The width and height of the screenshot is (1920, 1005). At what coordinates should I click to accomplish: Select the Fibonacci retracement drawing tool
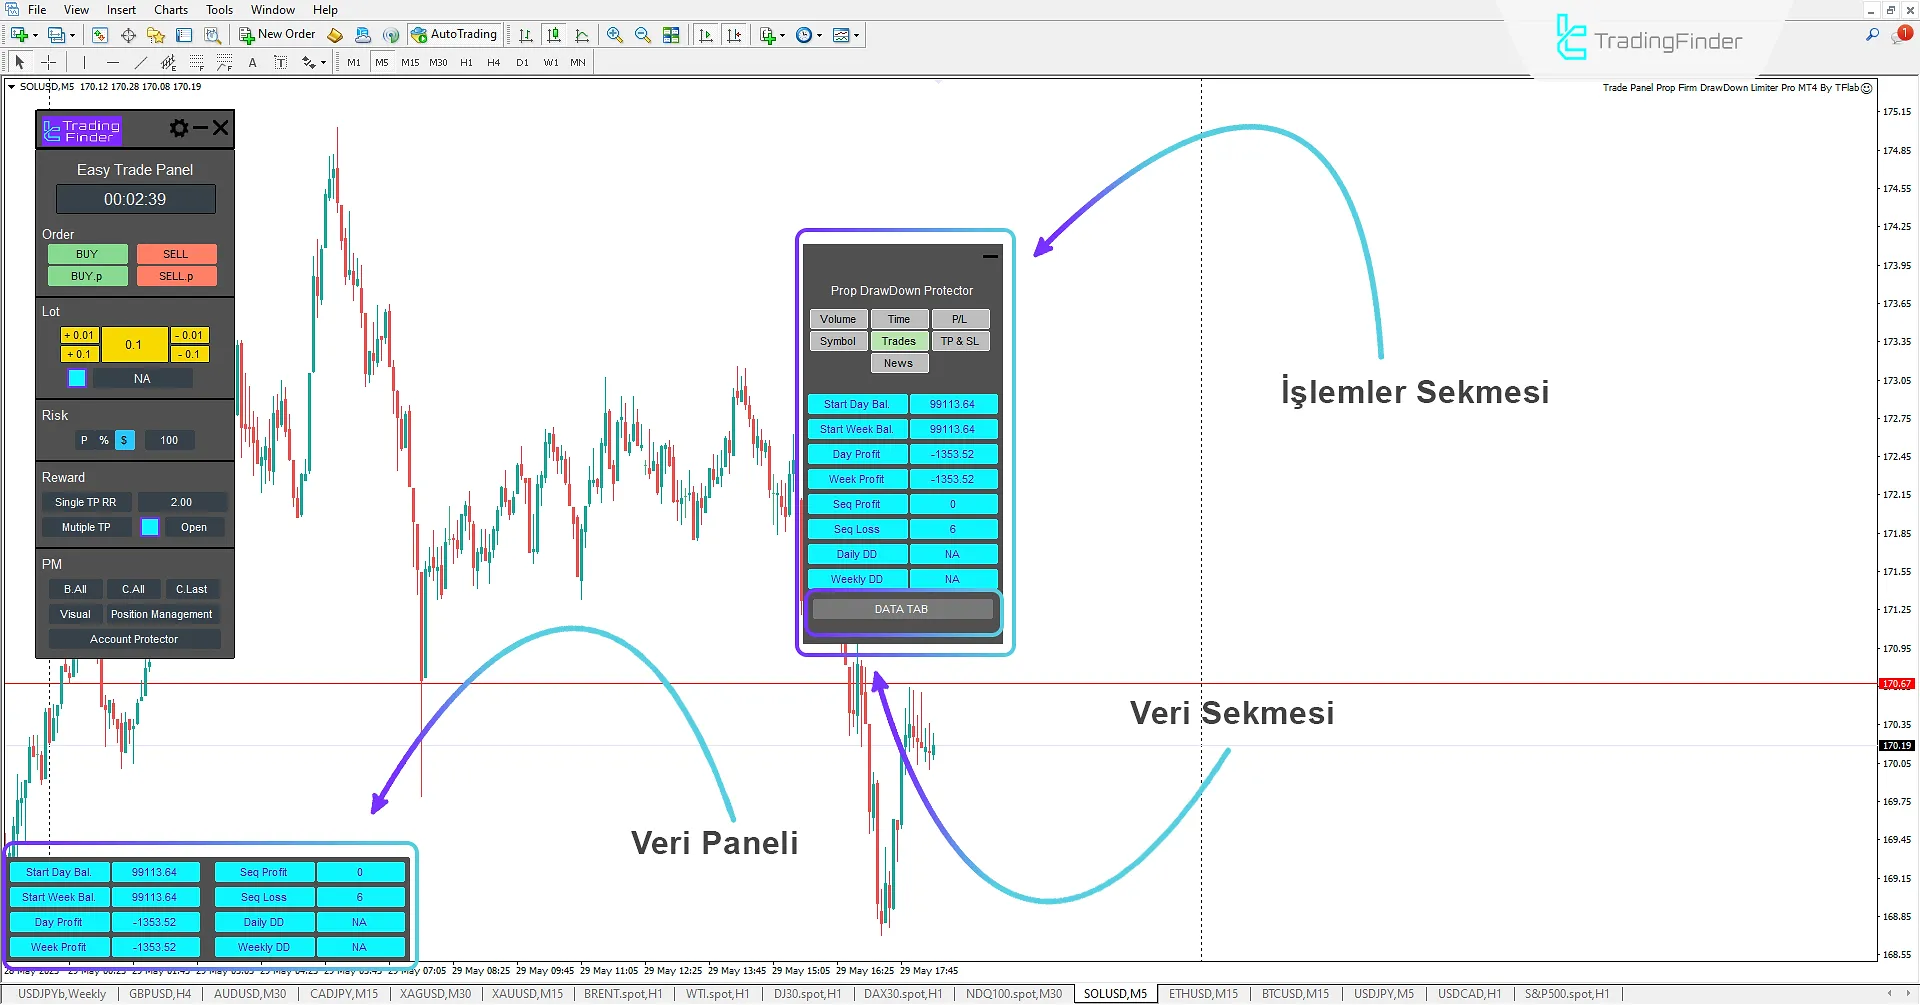(x=196, y=61)
